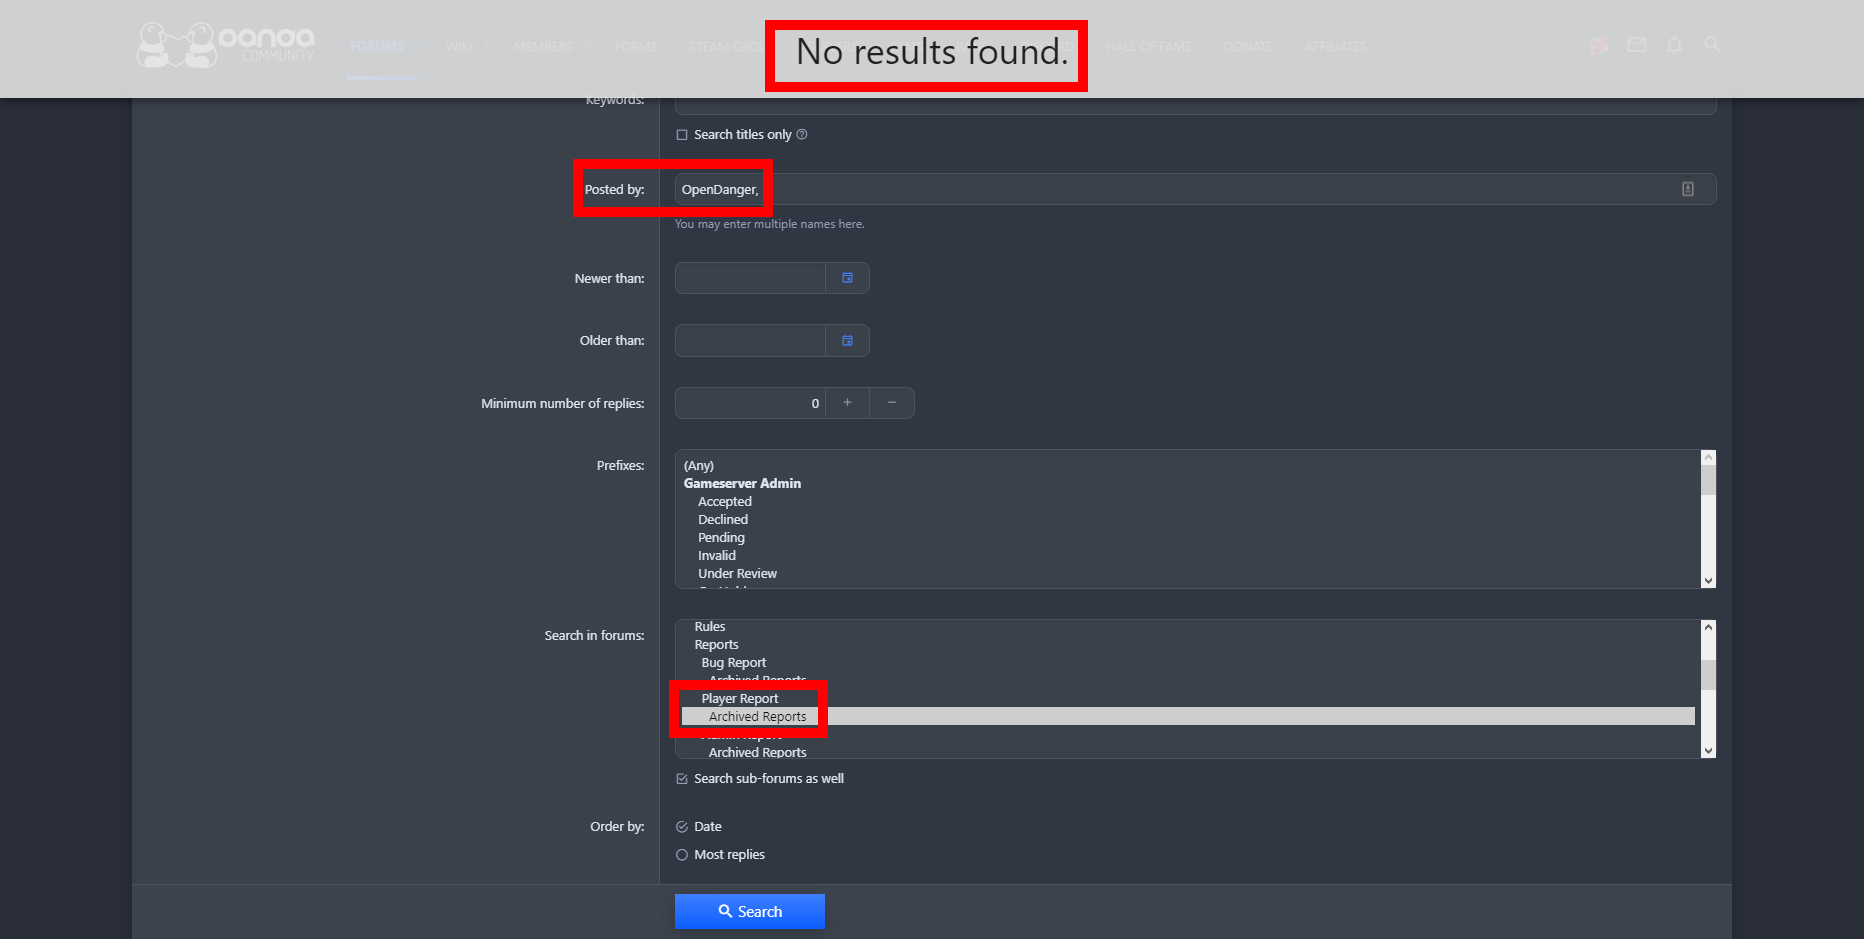Image resolution: width=1864 pixels, height=939 pixels.
Task: Click help icon beside Search titles only
Action: coord(802,135)
